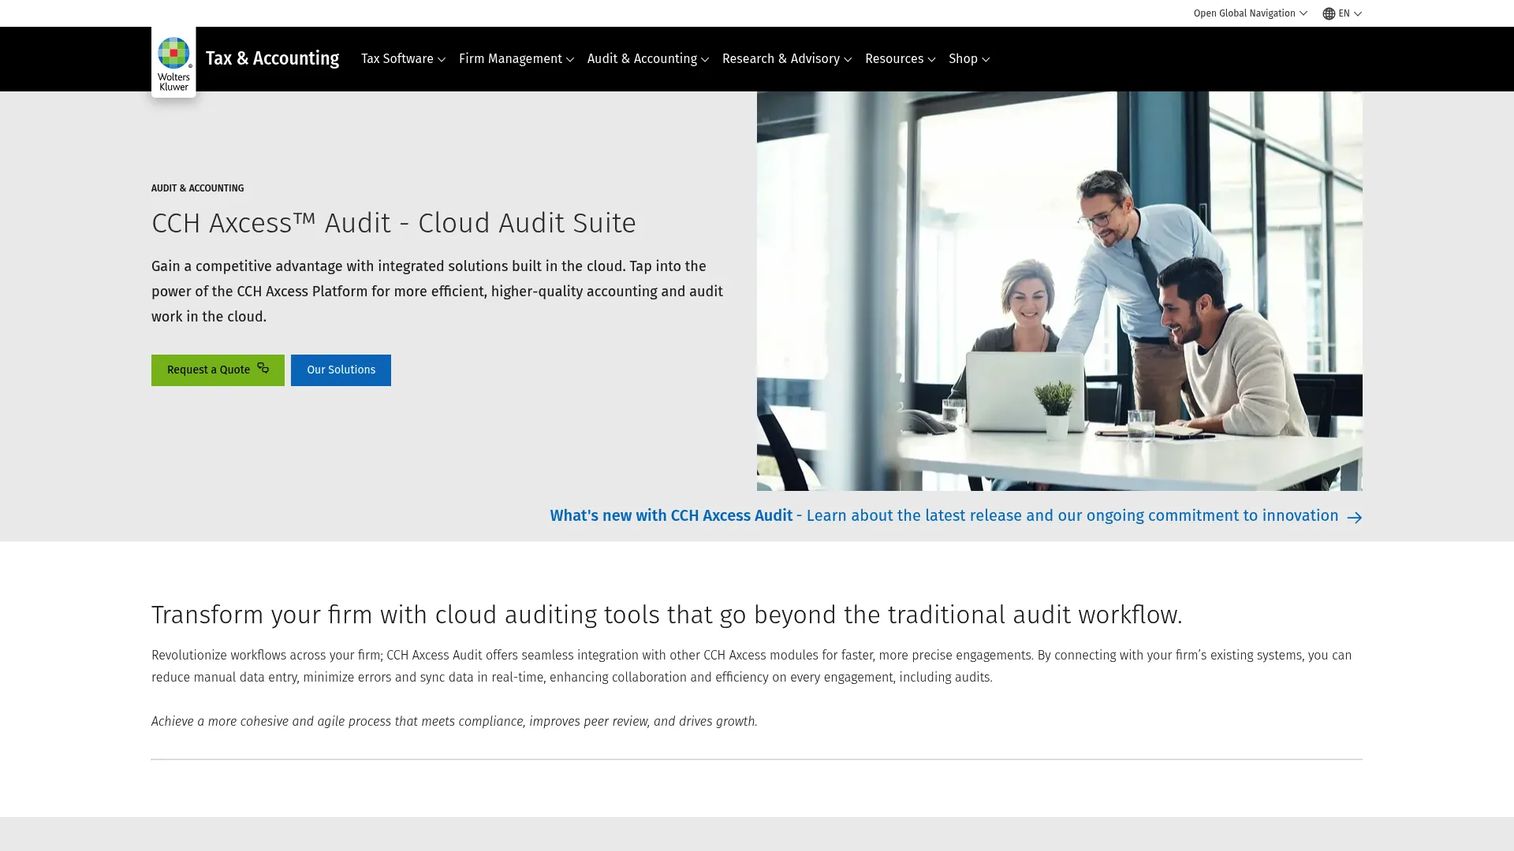Open the Shop dropdown menu

pos(969,59)
